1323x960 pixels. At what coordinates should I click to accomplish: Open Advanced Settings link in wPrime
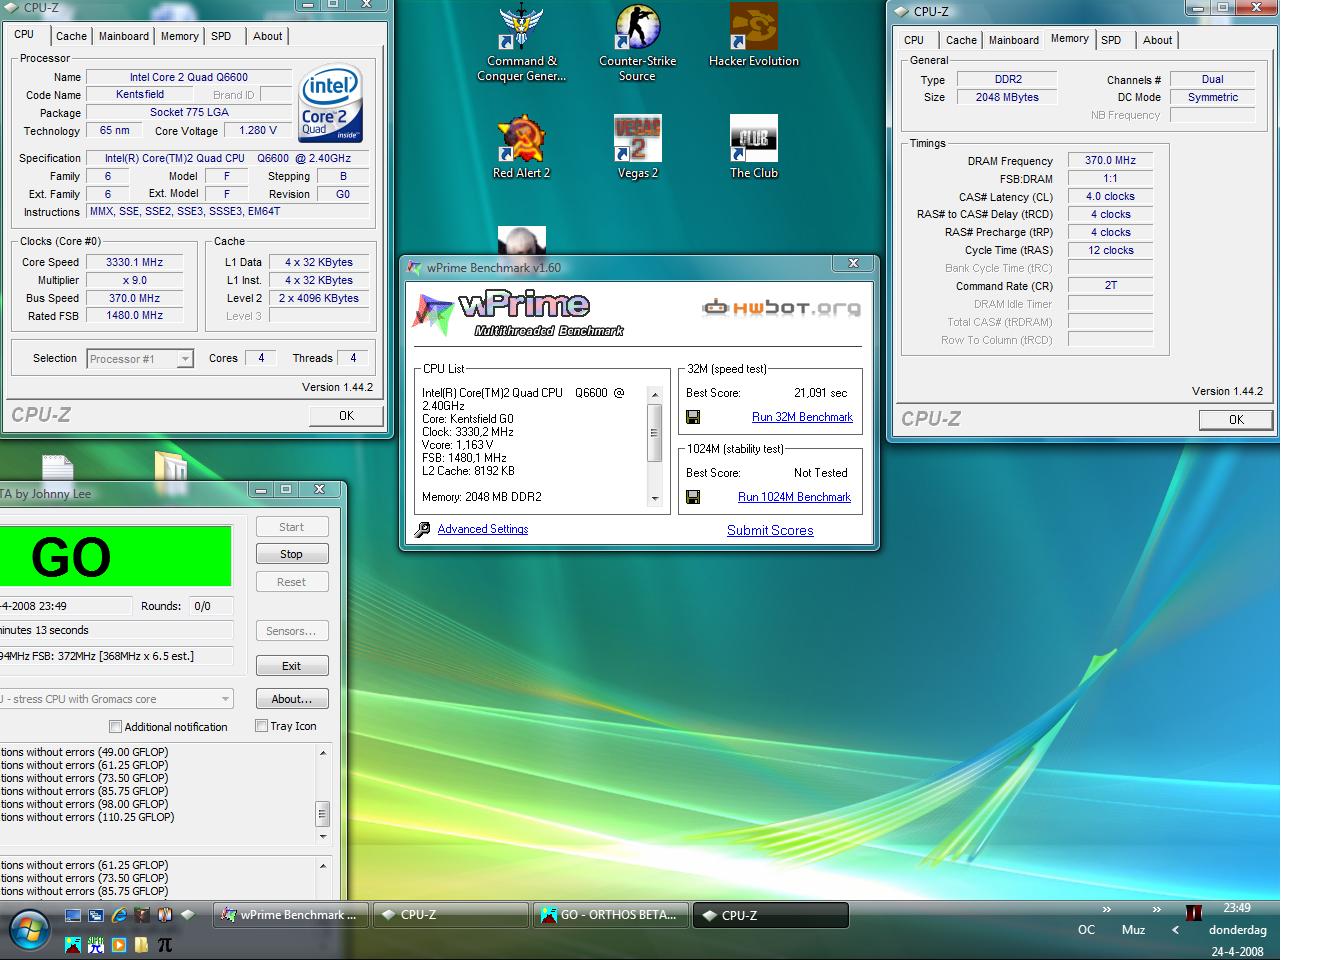[x=483, y=529]
